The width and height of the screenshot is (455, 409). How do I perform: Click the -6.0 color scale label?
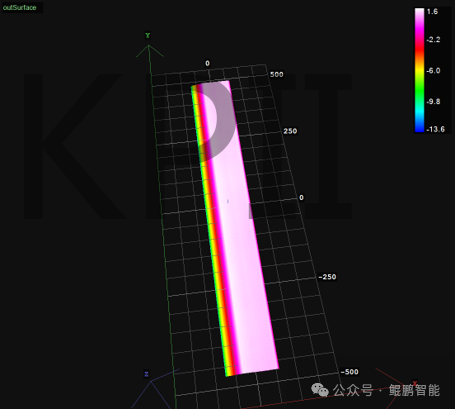[433, 71]
